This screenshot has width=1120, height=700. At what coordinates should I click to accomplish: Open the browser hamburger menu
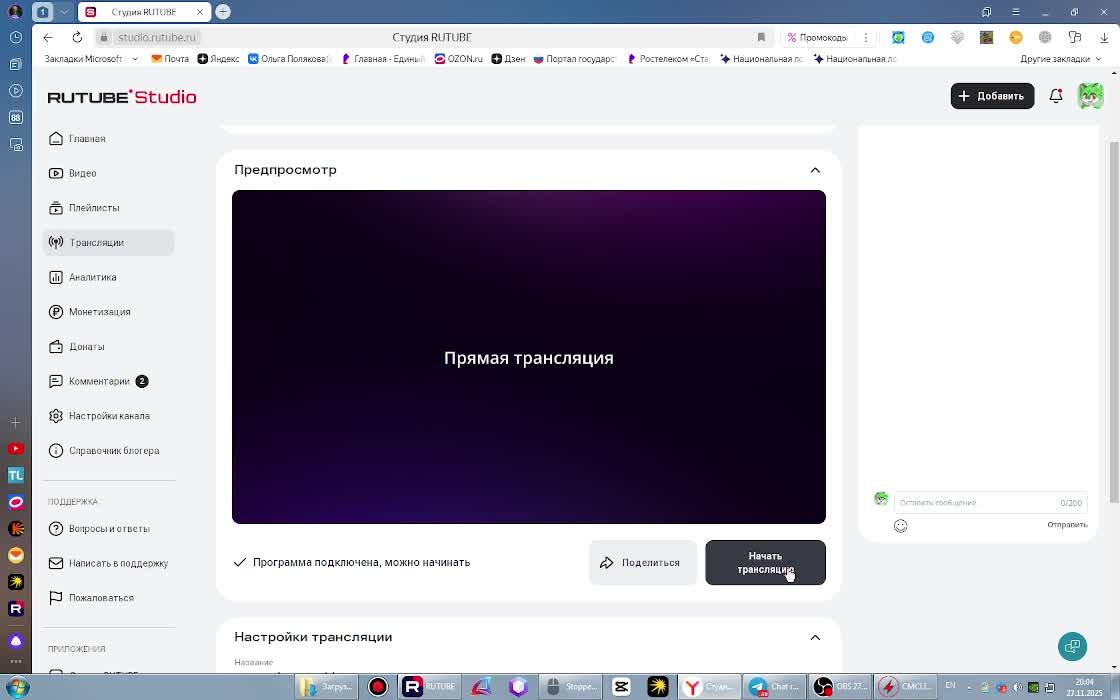click(x=1015, y=11)
